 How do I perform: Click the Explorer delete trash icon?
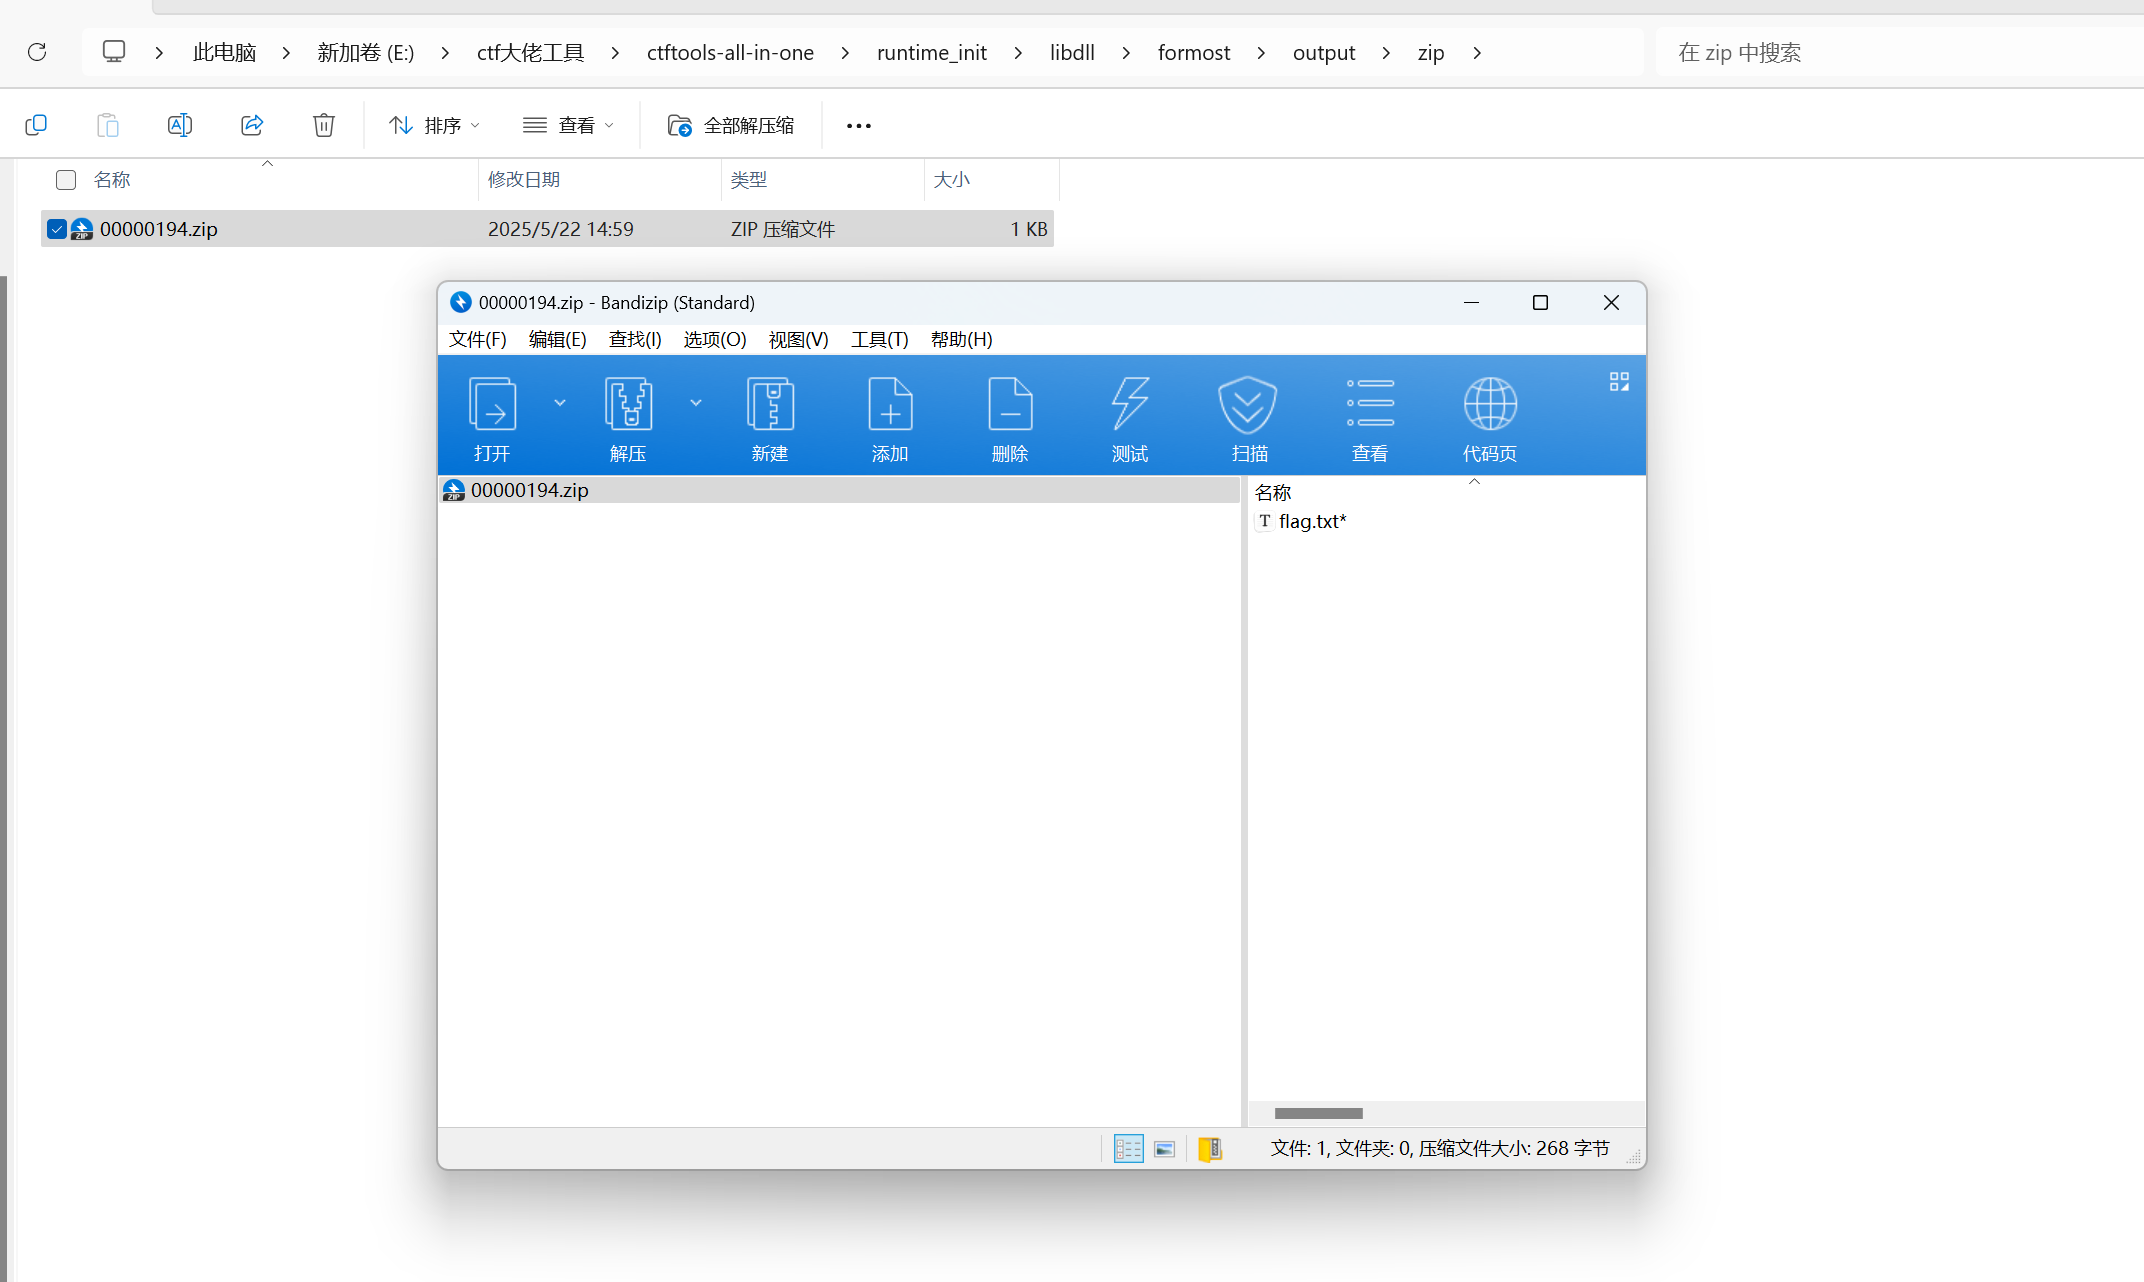[x=324, y=125]
